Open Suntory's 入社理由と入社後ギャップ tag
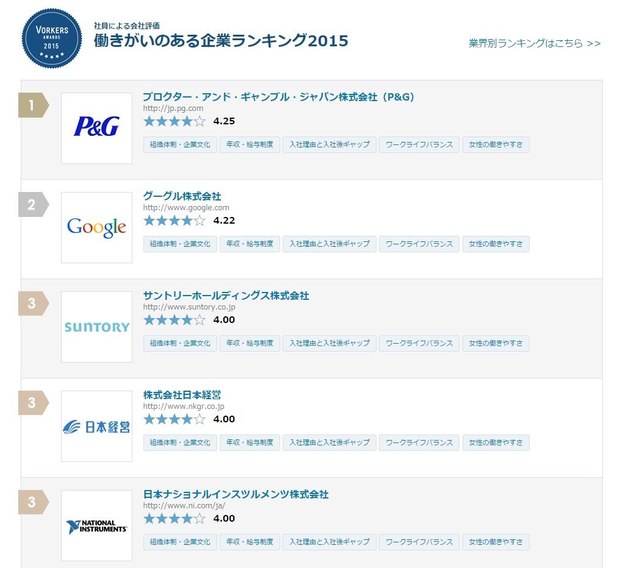This screenshot has width=620, height=568. tap(329, 343)
